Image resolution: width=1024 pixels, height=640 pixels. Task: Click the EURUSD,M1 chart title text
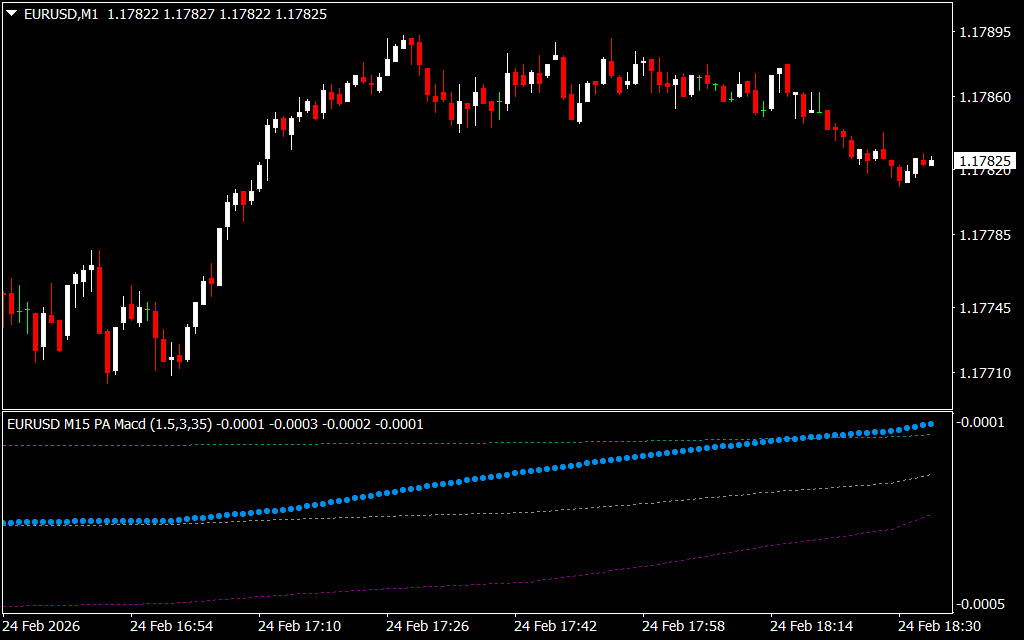click(x=58, y=14)
